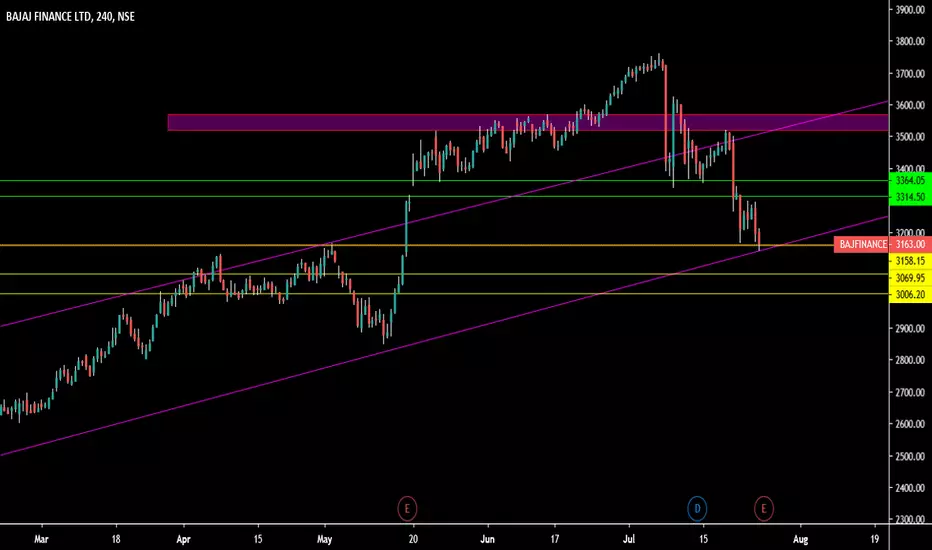
Task: Click the 2800.00 price axis label
Action: [x=910, y=360]
